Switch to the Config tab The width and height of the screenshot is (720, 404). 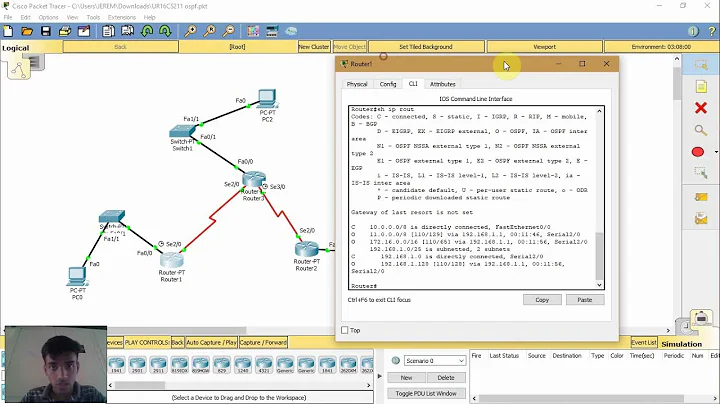pyautogui.click(x=388, y=84)
